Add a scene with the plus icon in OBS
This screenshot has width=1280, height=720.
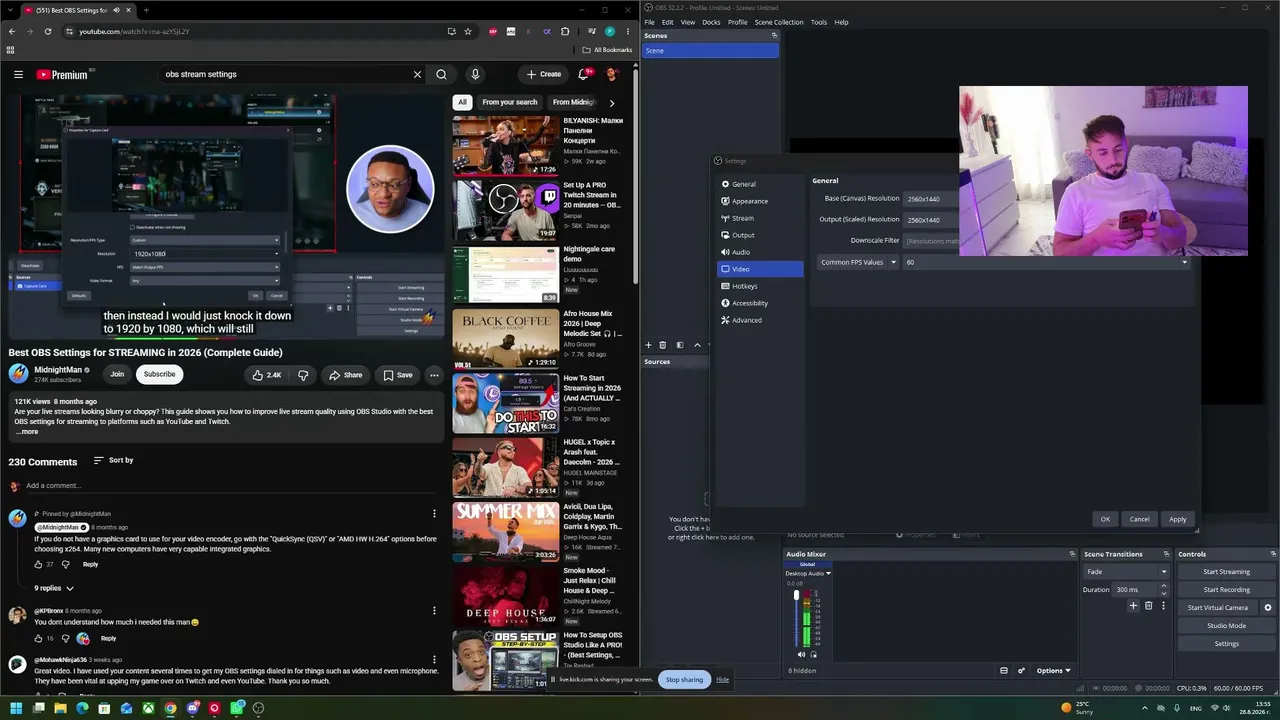pyautogui.click(x=648, y=345)
